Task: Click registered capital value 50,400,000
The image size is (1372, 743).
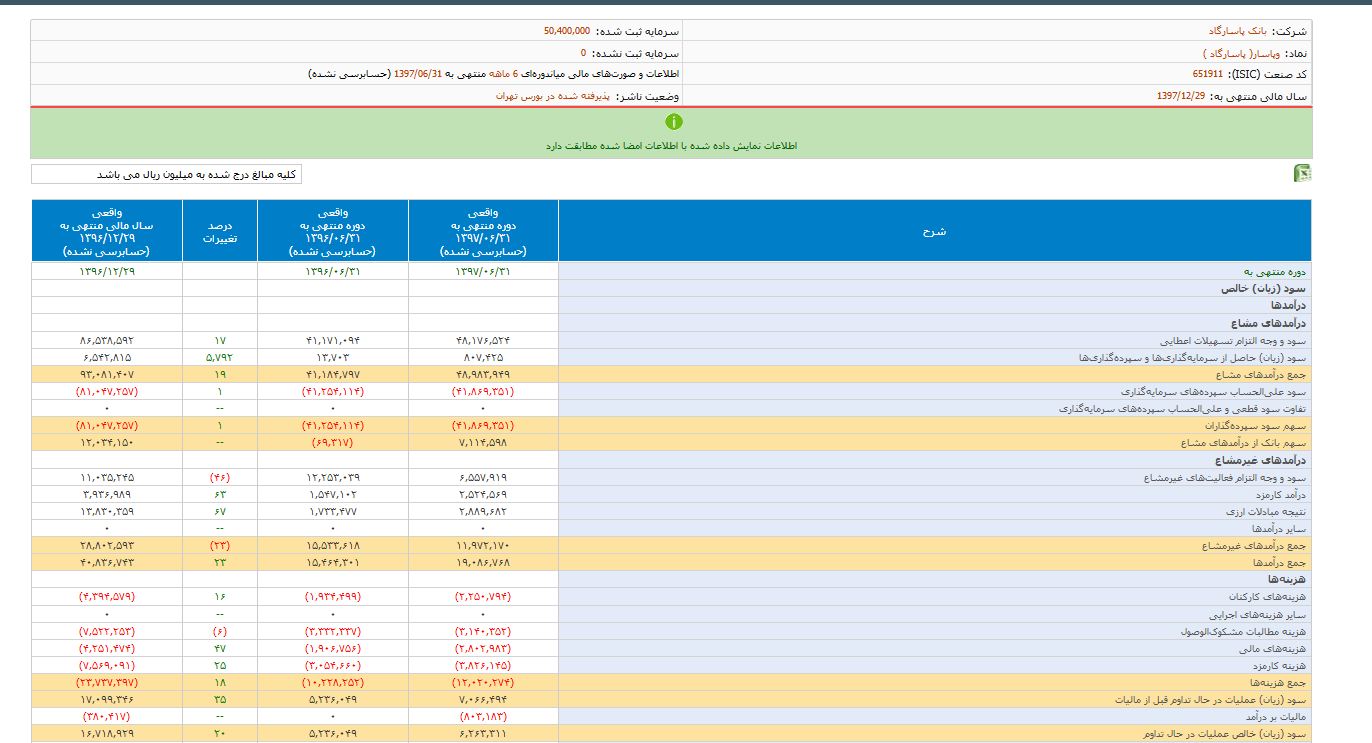Action: pyautogui.click(x=566, y=31)
